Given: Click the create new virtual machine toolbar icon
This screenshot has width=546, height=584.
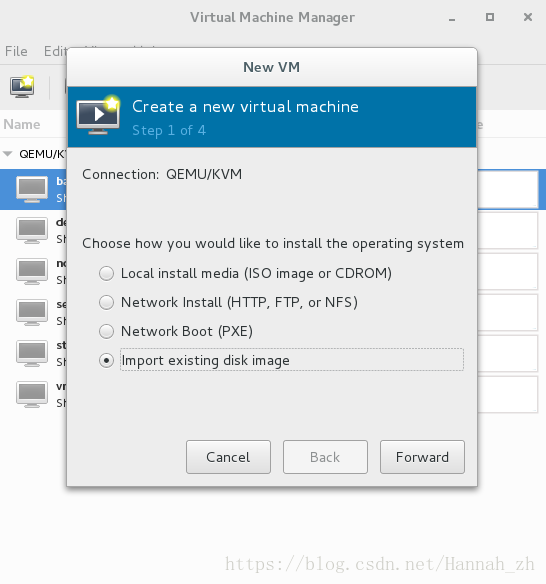Looking at the screenshot, I should [22, 87].
